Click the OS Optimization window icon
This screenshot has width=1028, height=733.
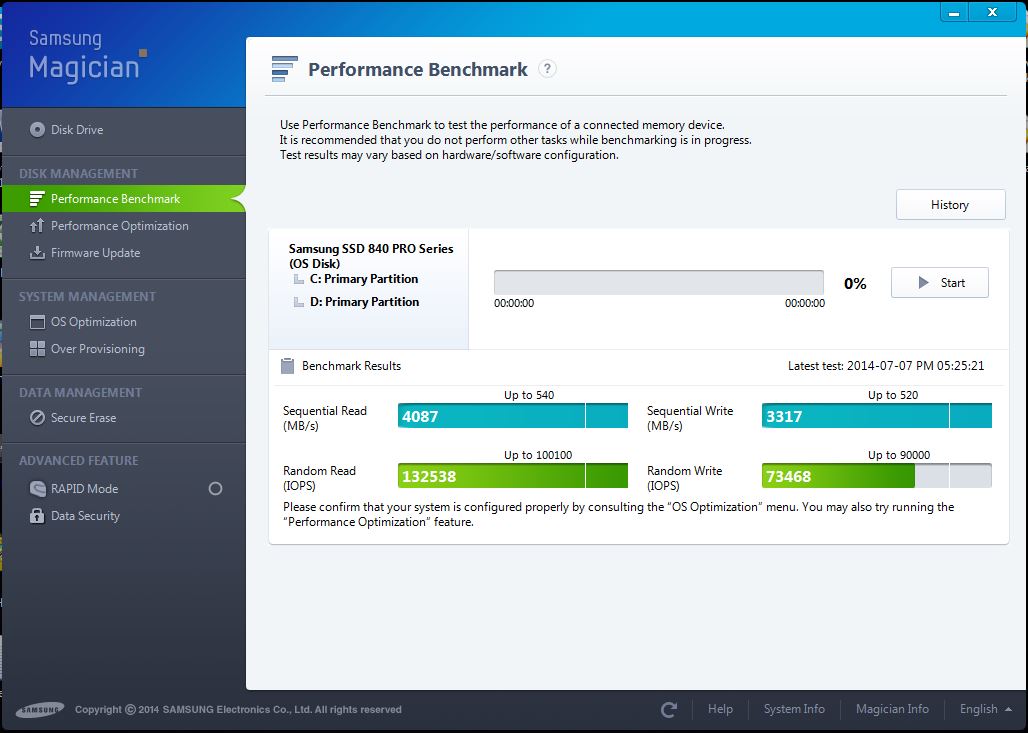coord(37,322)
